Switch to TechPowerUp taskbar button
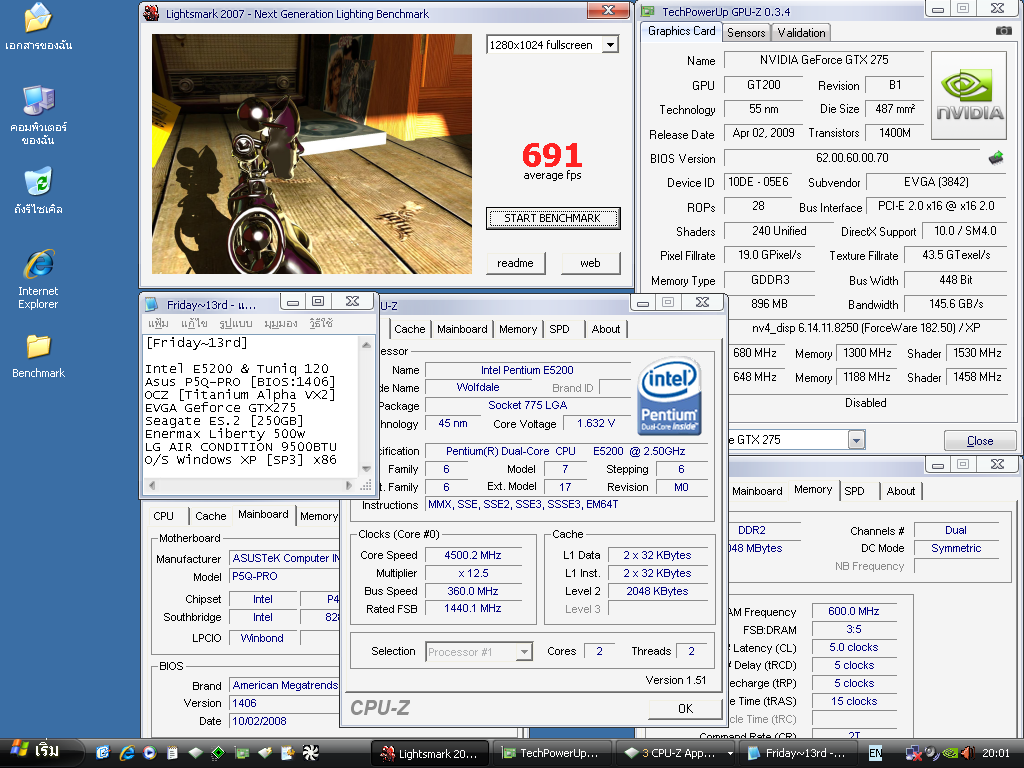The width and height of the screenshot is (1024, 768). coord(551,753)
